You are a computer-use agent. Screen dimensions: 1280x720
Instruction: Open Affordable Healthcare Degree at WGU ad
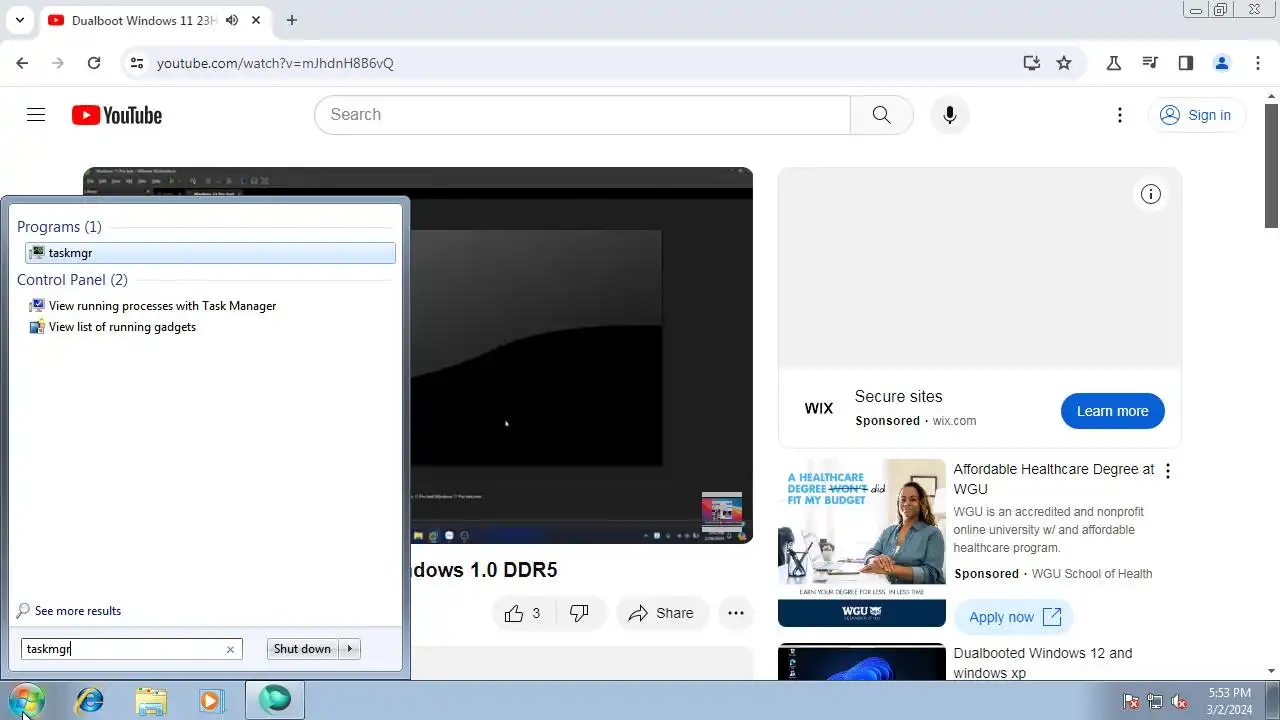tap(1053, 479)
